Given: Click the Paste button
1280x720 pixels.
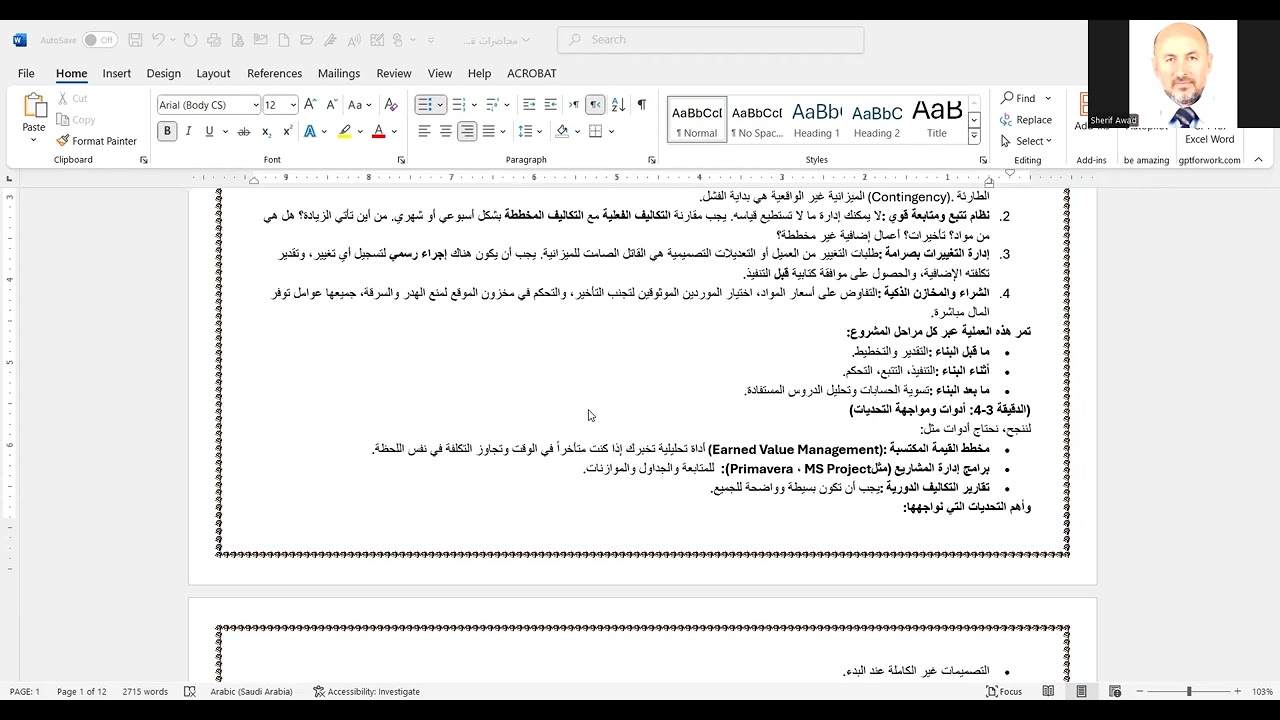Looking at the screenshot, I should [x=34, y=116].
